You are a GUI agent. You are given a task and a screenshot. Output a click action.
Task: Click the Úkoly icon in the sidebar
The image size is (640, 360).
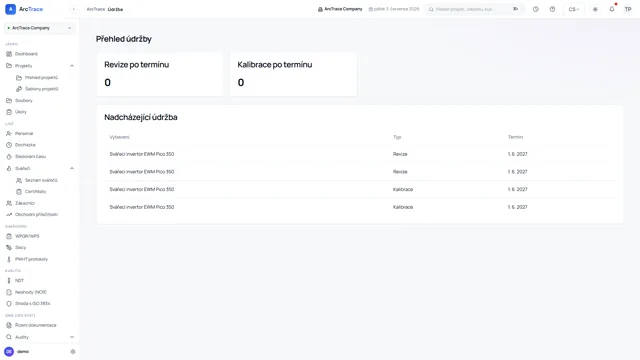coord(9,112)
